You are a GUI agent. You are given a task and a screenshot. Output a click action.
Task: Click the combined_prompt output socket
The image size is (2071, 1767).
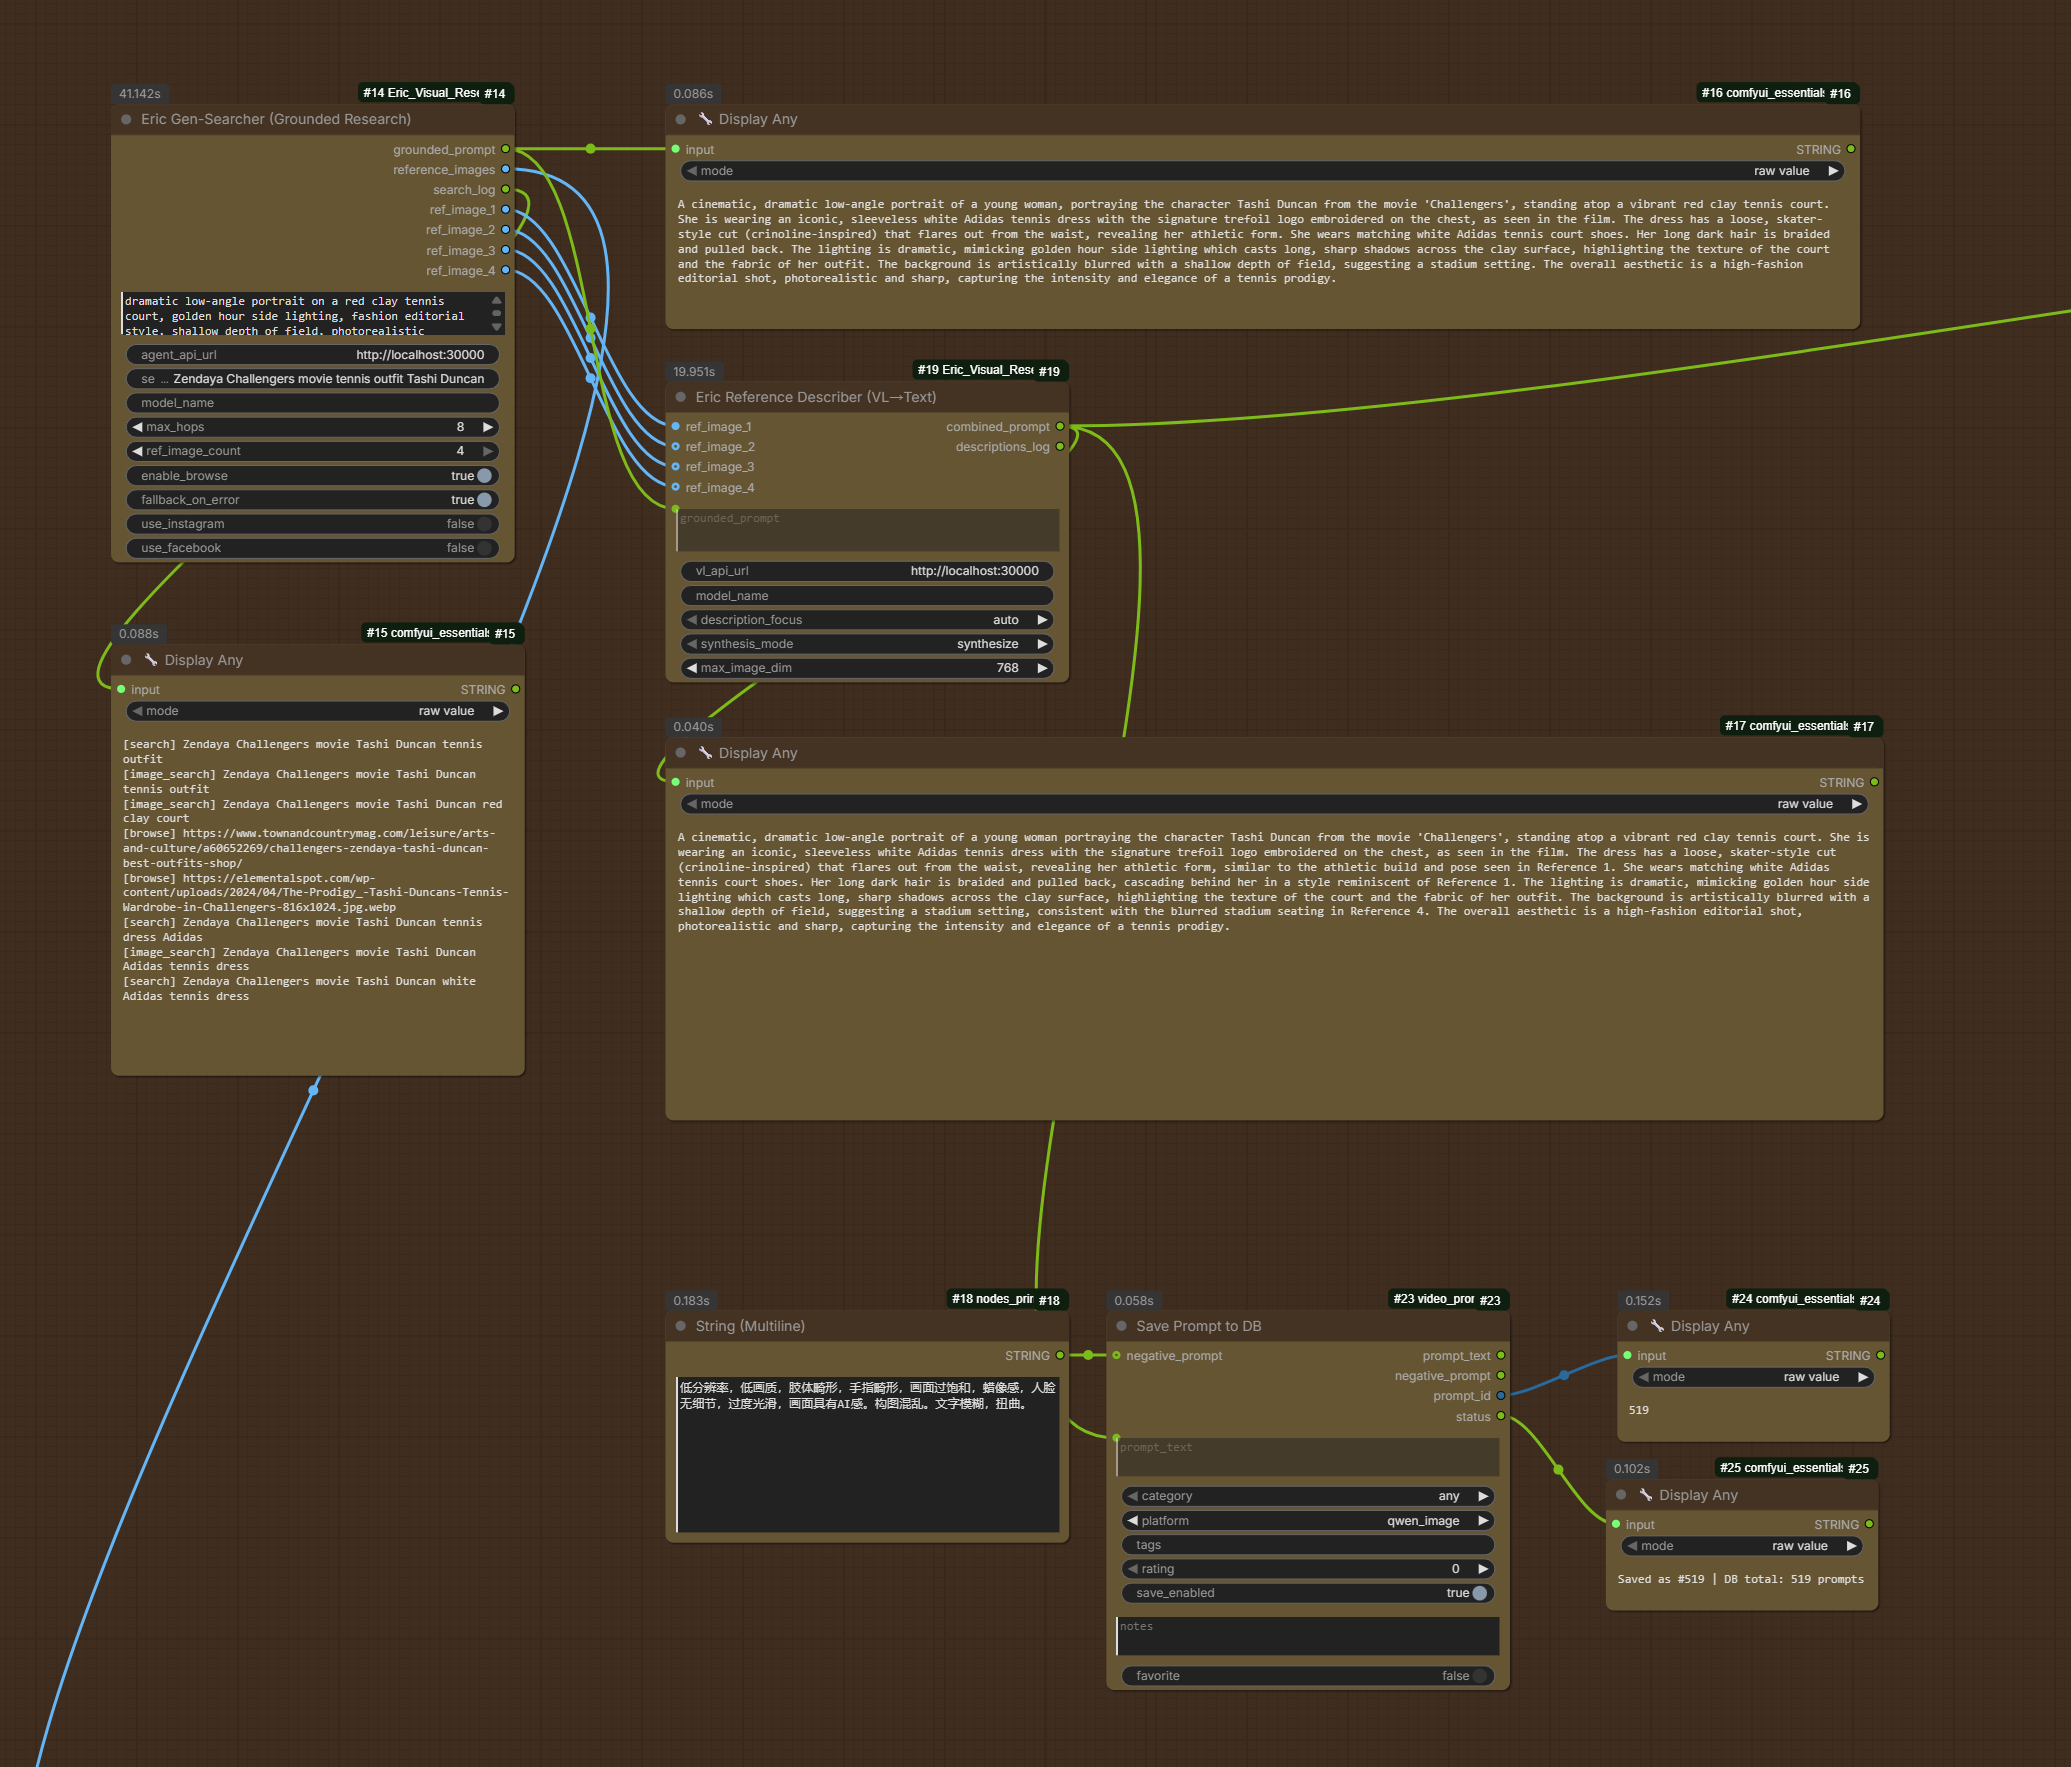[x=1060, y=426]
